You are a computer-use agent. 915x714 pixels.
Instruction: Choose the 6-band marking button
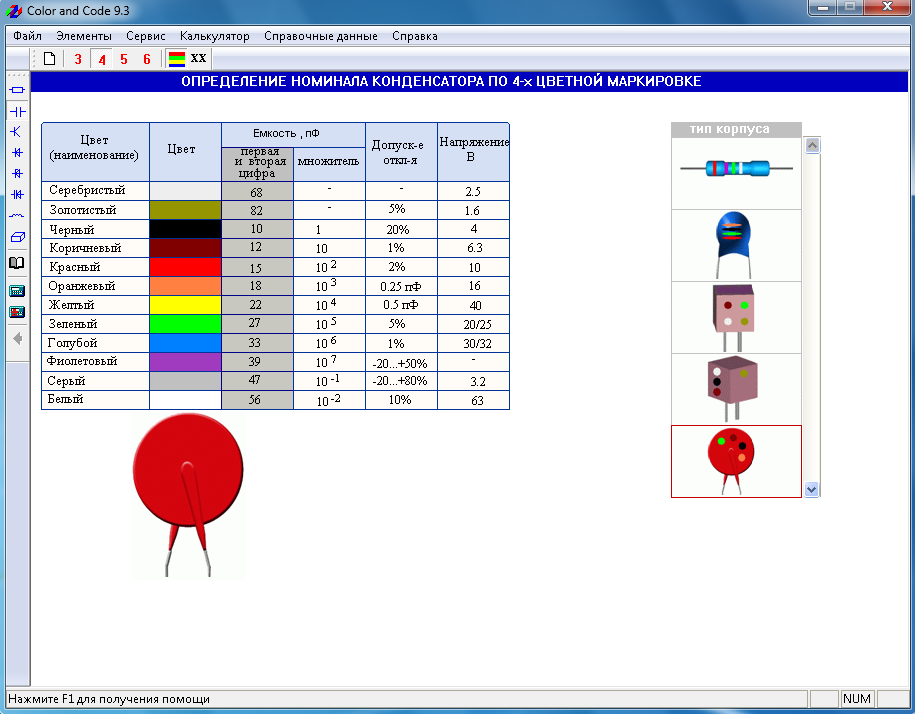146,59
